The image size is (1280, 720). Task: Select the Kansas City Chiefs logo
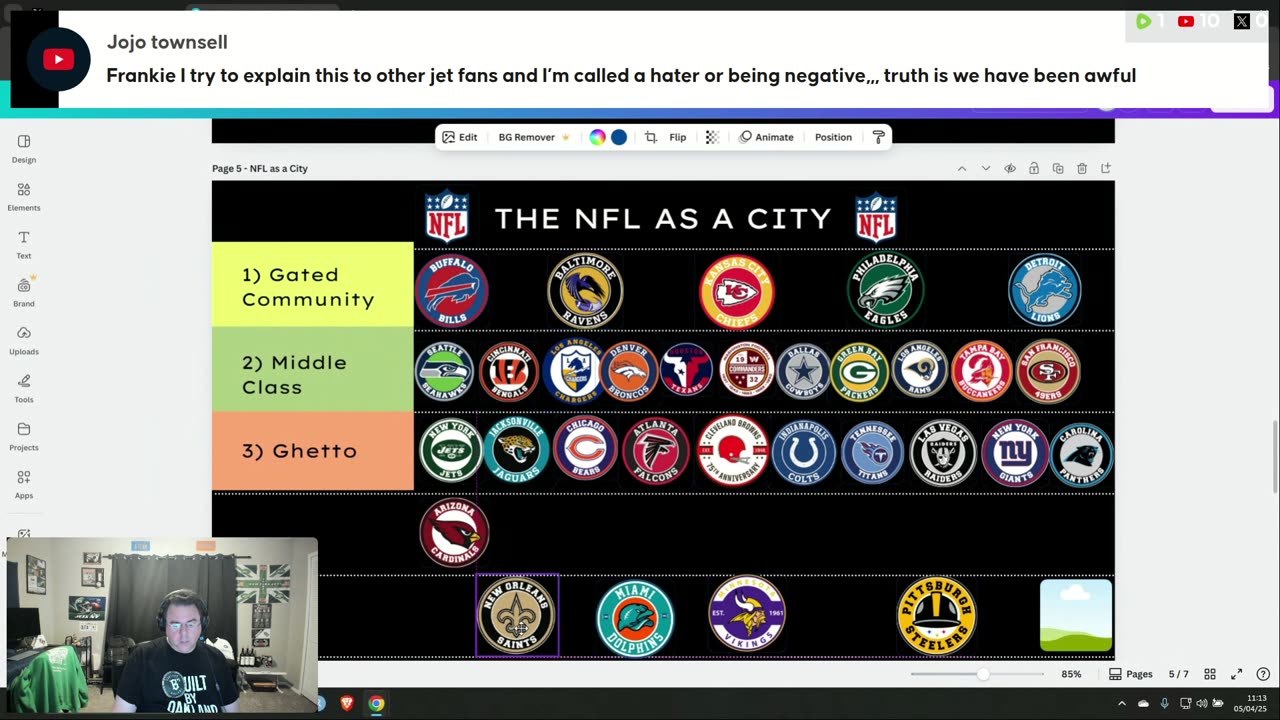click(737, 290)
